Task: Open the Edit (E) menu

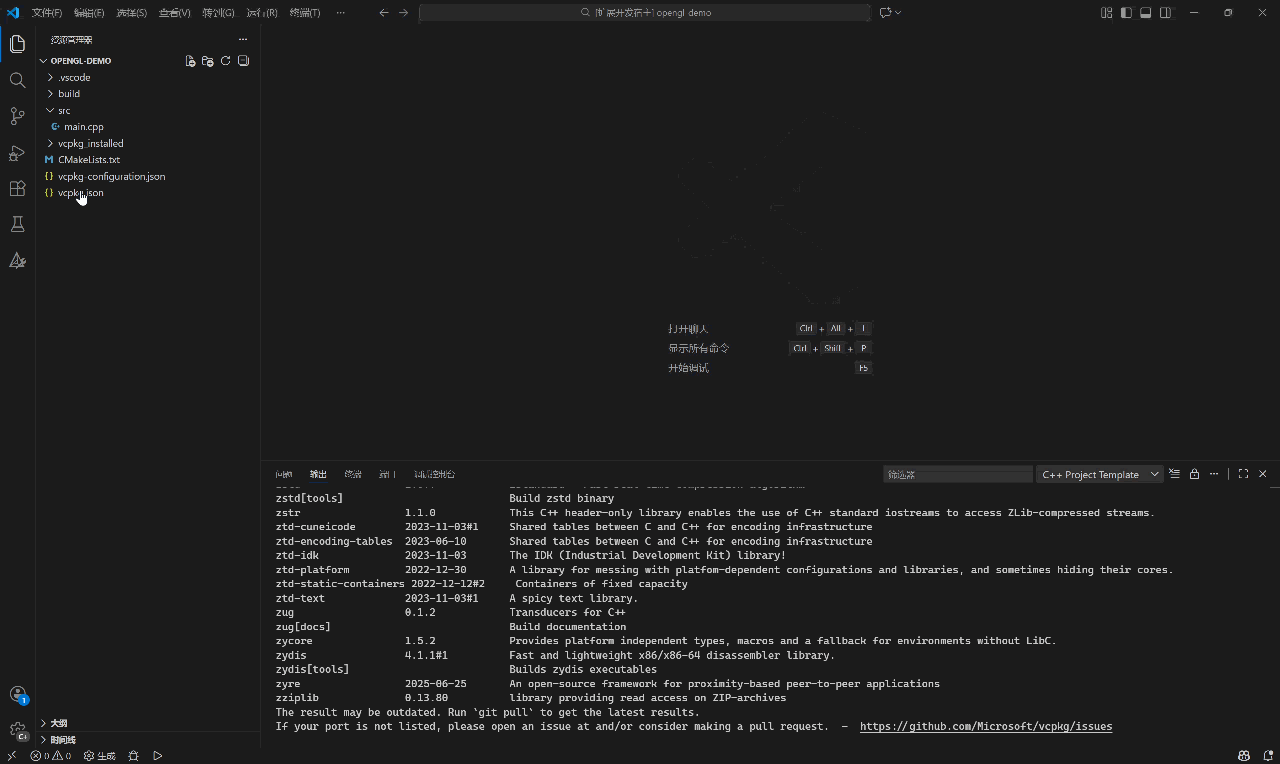Action: point(89,12)
